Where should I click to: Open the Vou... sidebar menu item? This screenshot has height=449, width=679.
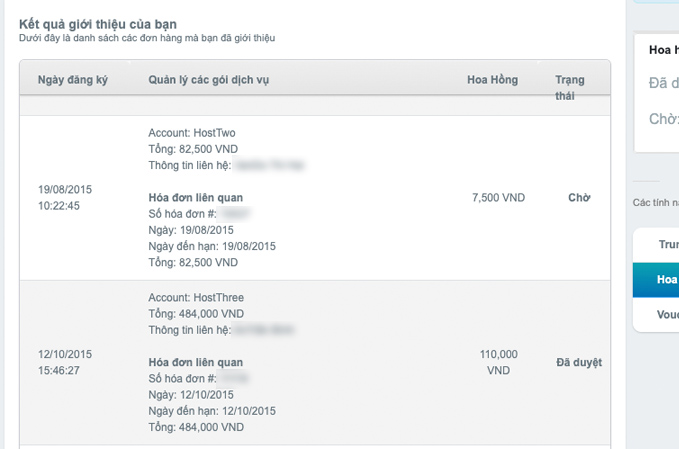click(656, 314)
